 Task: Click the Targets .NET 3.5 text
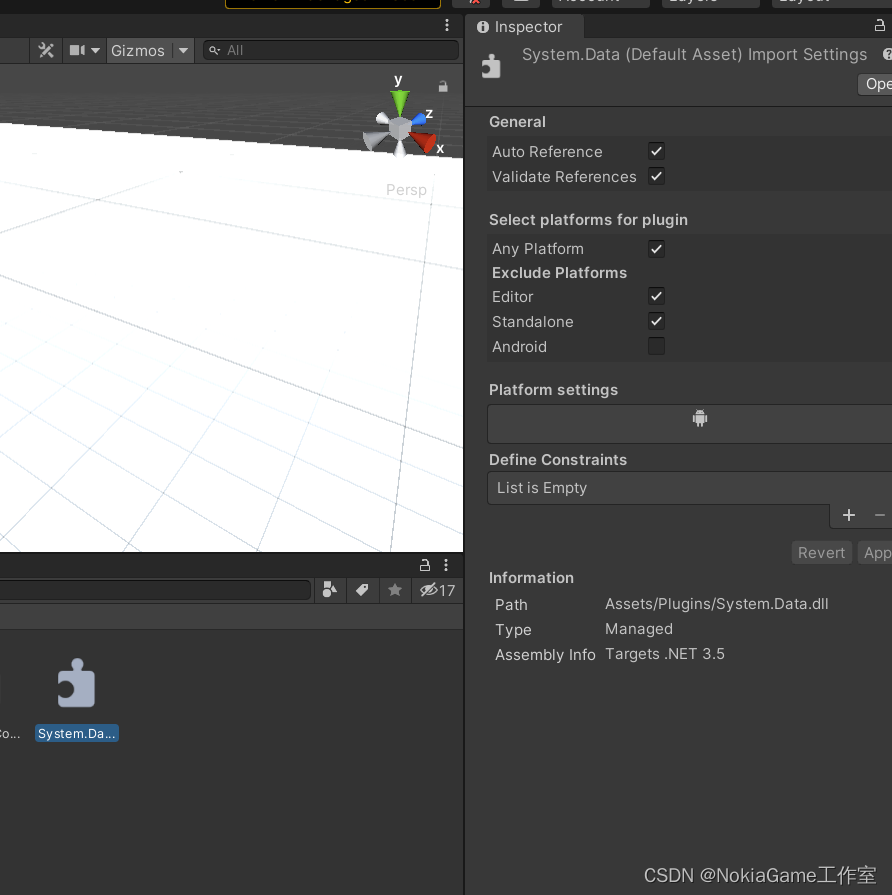pos(665,654)
